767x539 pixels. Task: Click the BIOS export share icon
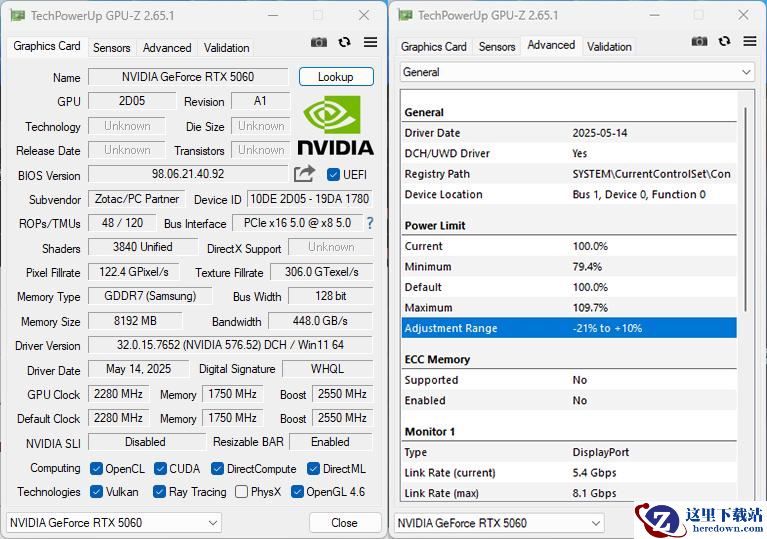click(x=304, y=174)
